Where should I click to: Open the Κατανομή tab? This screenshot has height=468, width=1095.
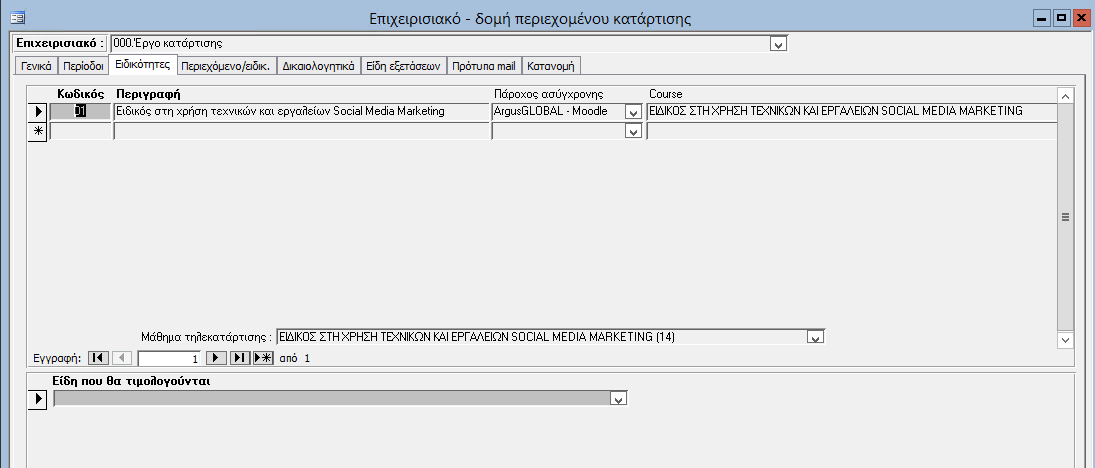point(551,67)
